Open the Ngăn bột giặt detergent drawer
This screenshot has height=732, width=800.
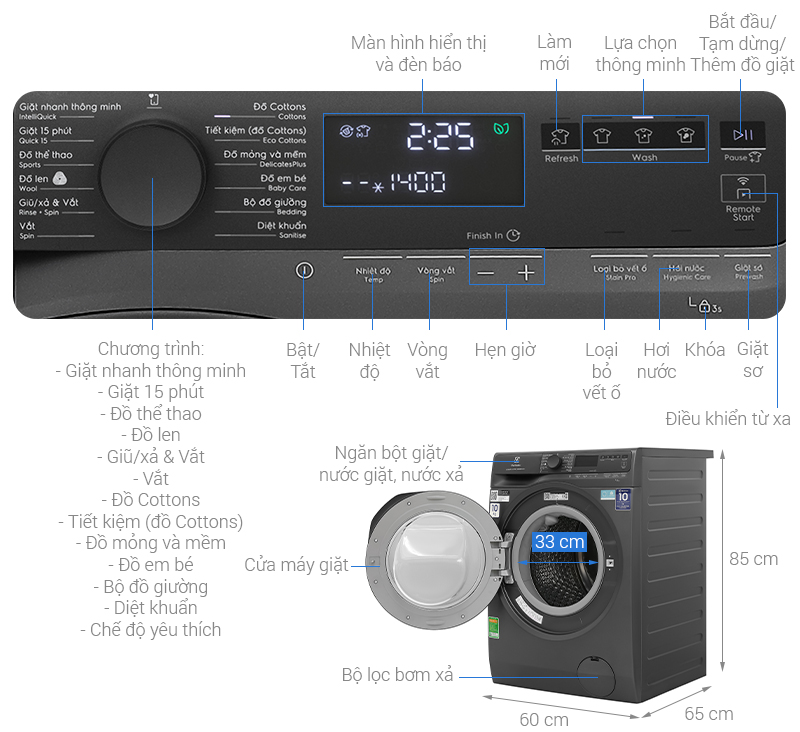coord(517,463)
